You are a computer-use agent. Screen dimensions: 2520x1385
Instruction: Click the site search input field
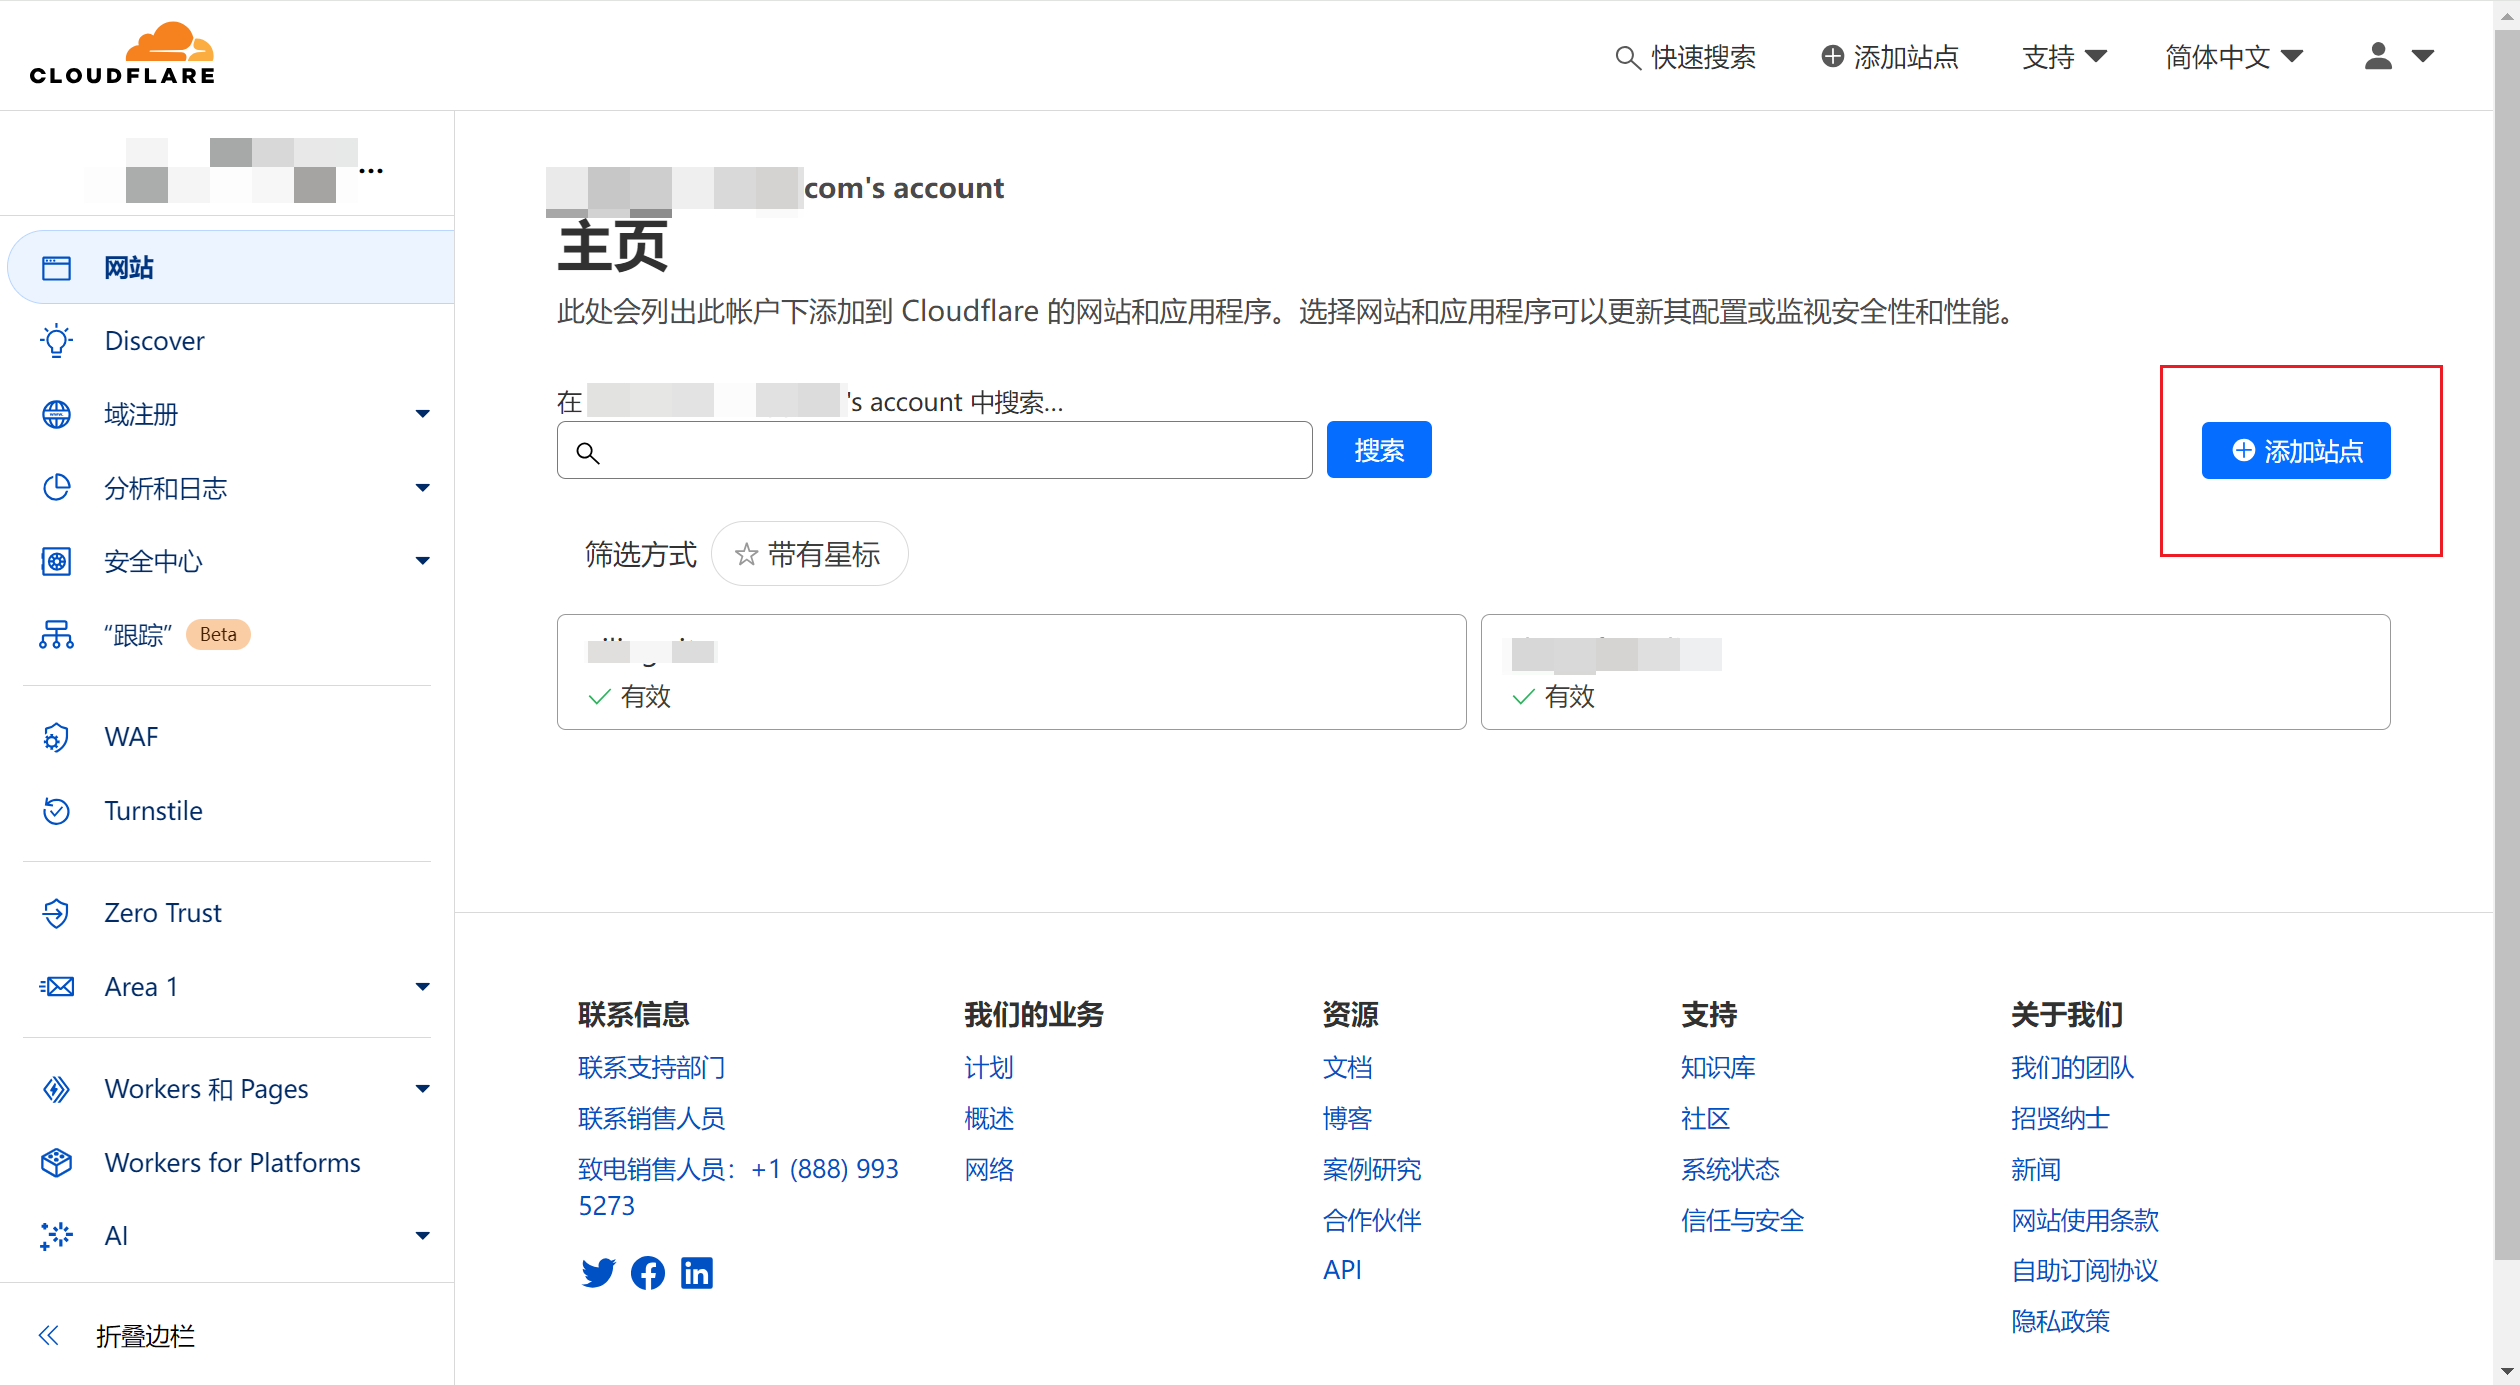pos(935,451)
